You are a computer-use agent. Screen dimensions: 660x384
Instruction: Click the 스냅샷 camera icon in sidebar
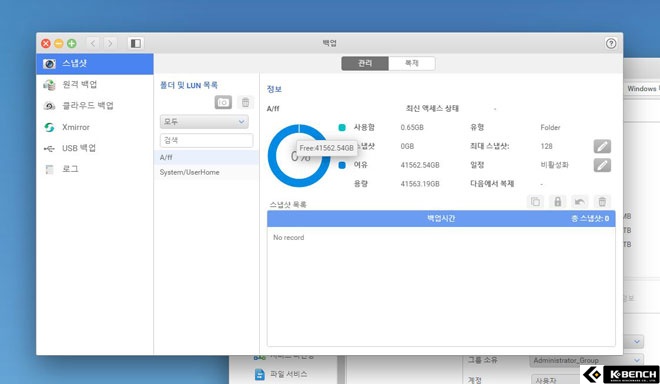tap(49, 64)
